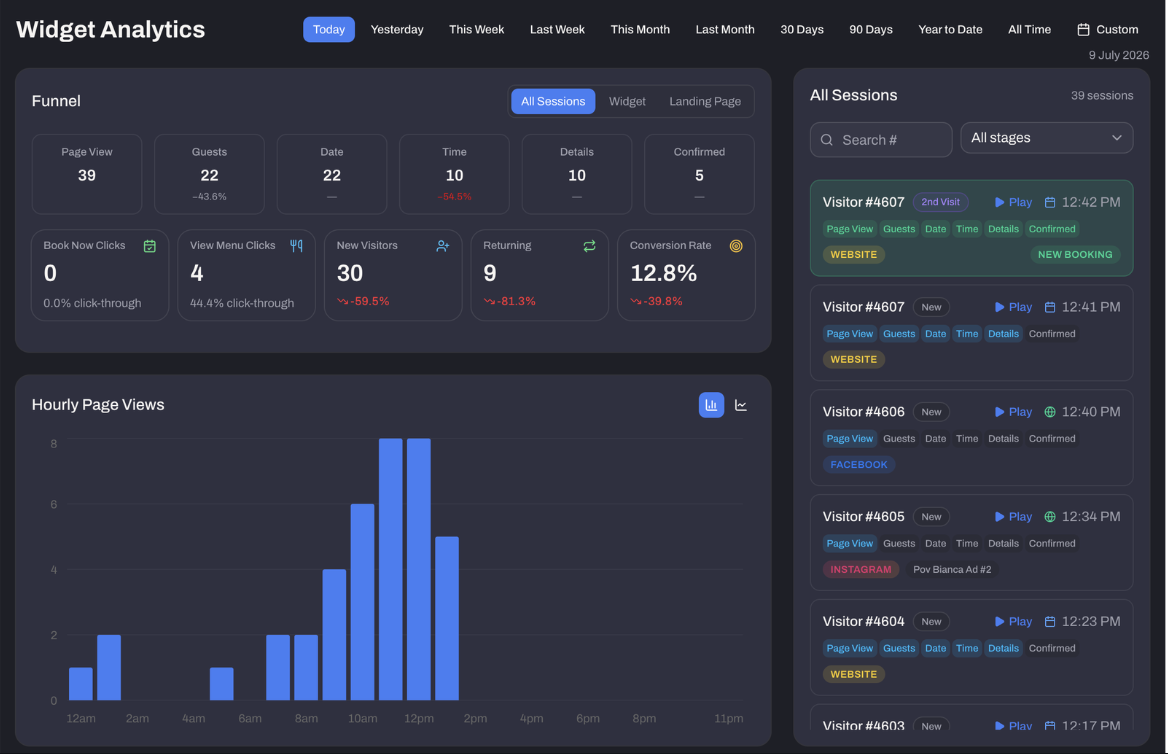Open the Time funnel card
This screenshot has height=754, width=1168.
click(454, 174)
